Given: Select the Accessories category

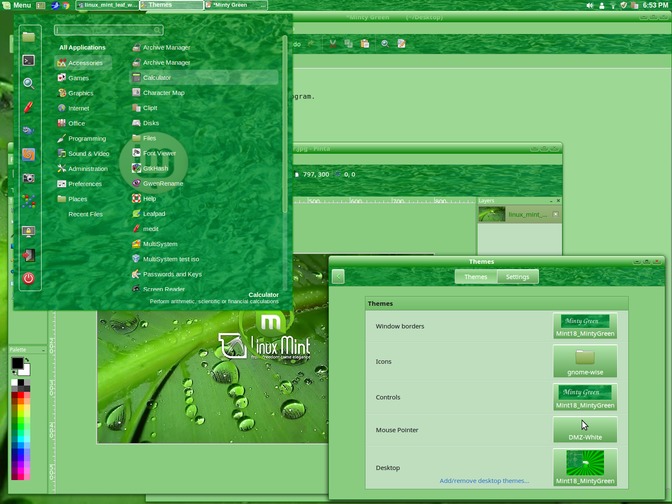Looking at the screenshot, I should click(x=83, y=63).
